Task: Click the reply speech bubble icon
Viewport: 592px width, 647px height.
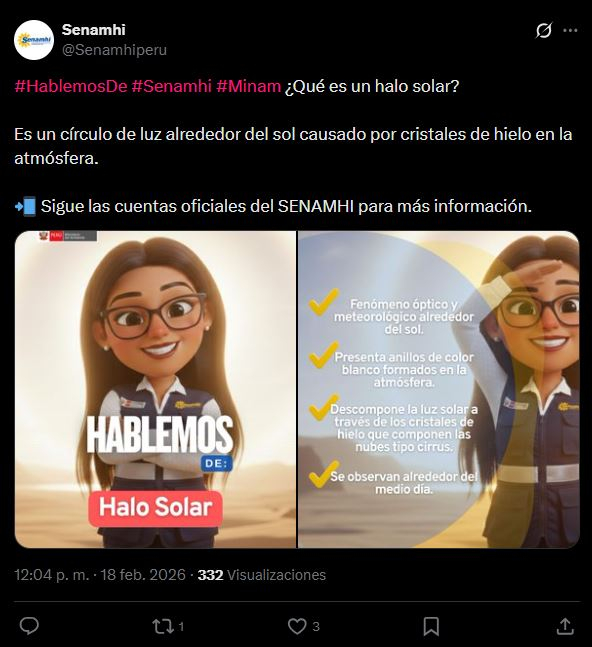Action: 29,626
